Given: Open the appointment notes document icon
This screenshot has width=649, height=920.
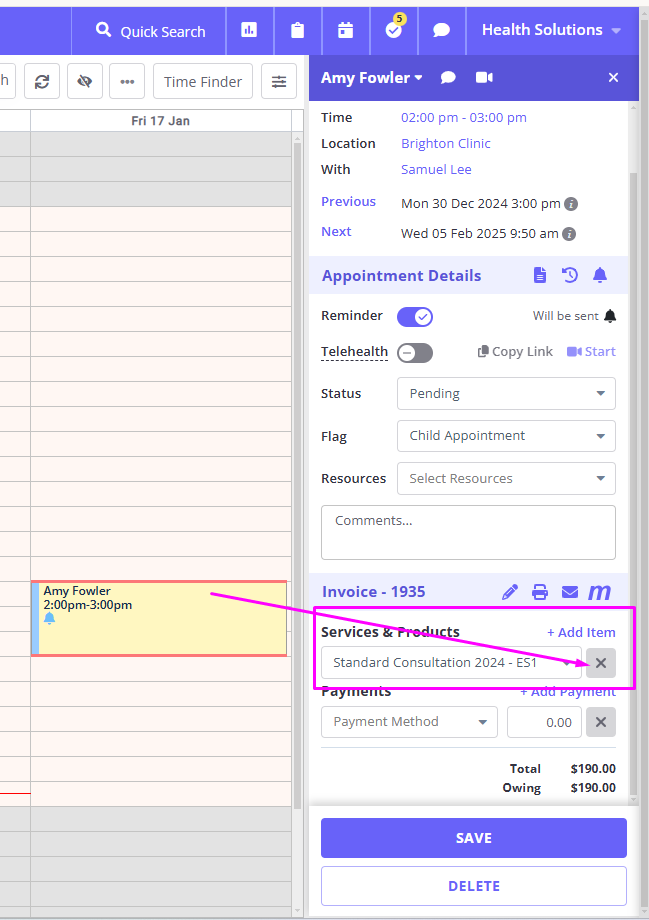Looking at the screenshot, I should coord(540,275).
